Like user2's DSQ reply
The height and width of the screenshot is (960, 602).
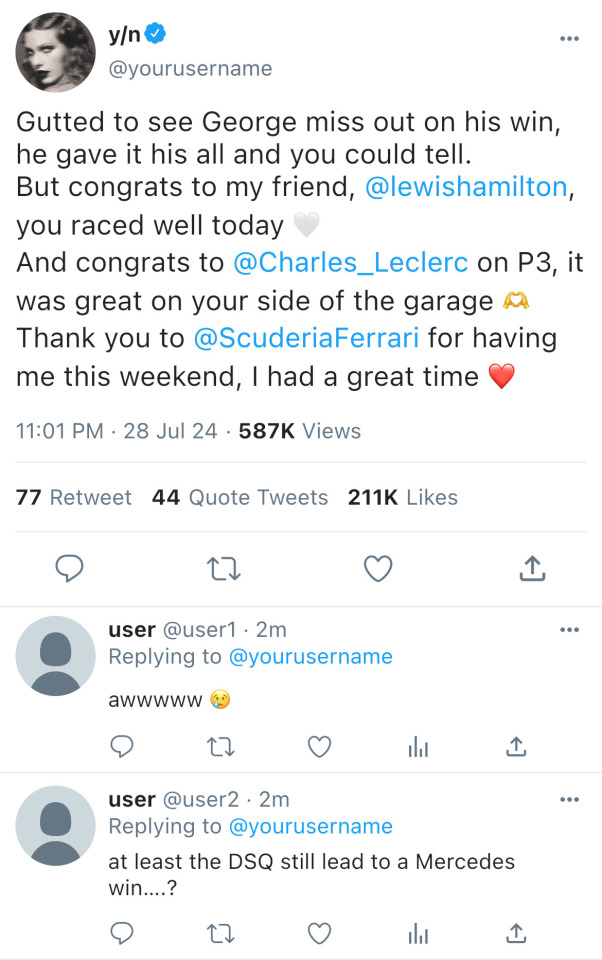(x=319, y=933)
